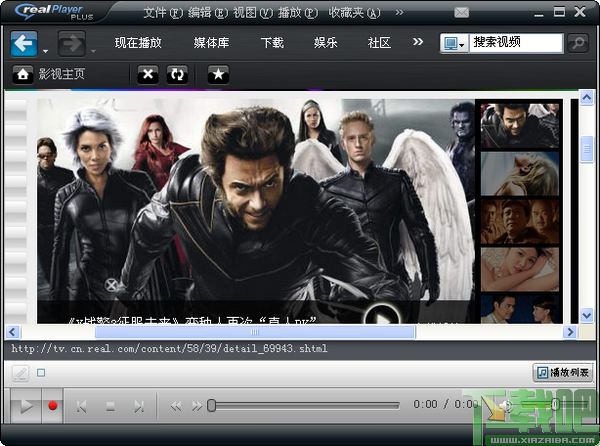Image resolution: width=600 pixels, height=446 pixels.
Task: Click the vertical scrollbar thumb
Action: 587,150
